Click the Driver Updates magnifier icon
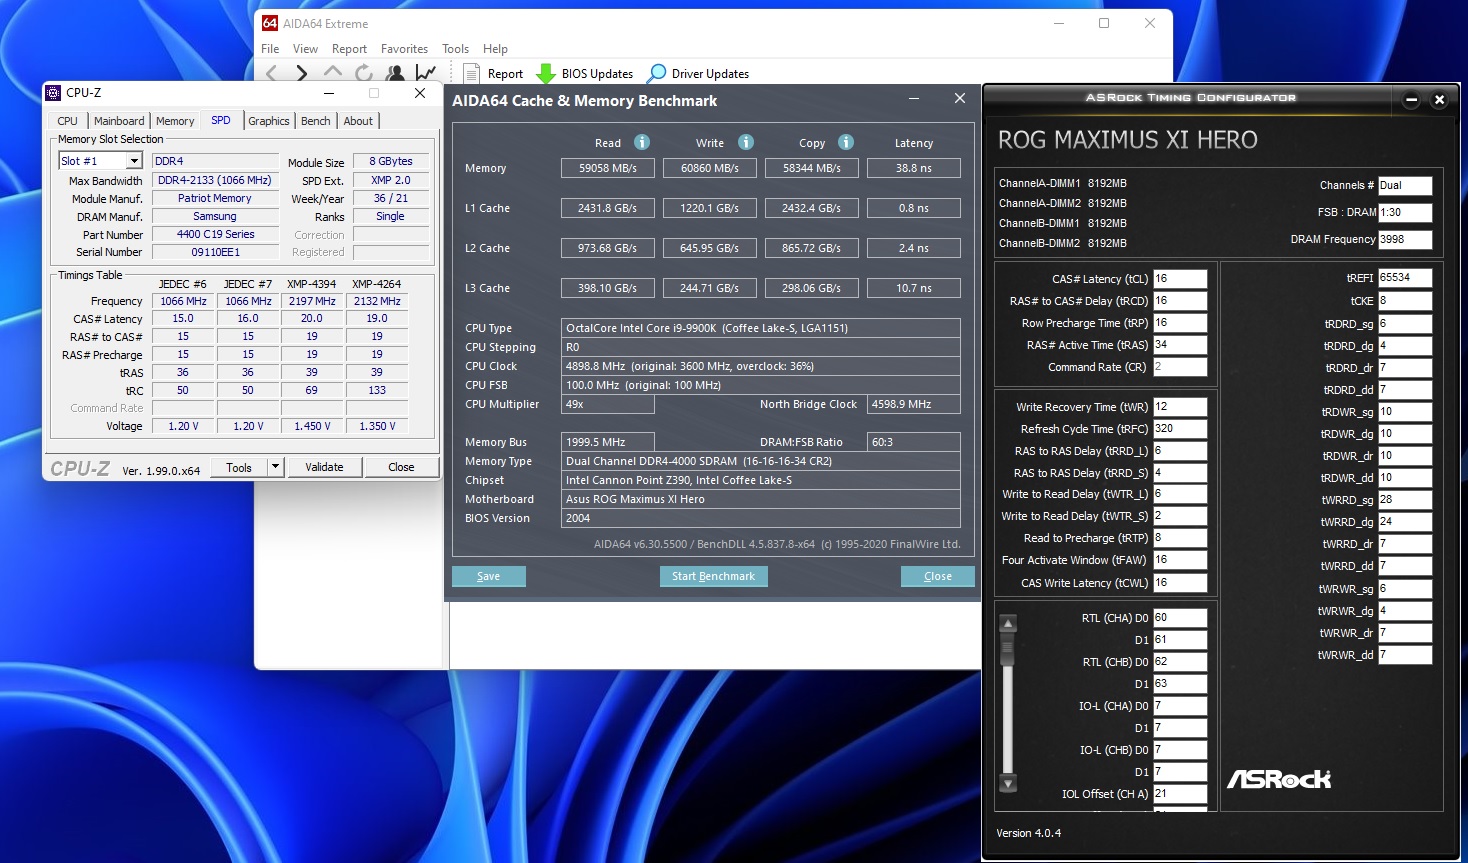Viewport: 1468px width, 863px height. [x=657, y=73]
